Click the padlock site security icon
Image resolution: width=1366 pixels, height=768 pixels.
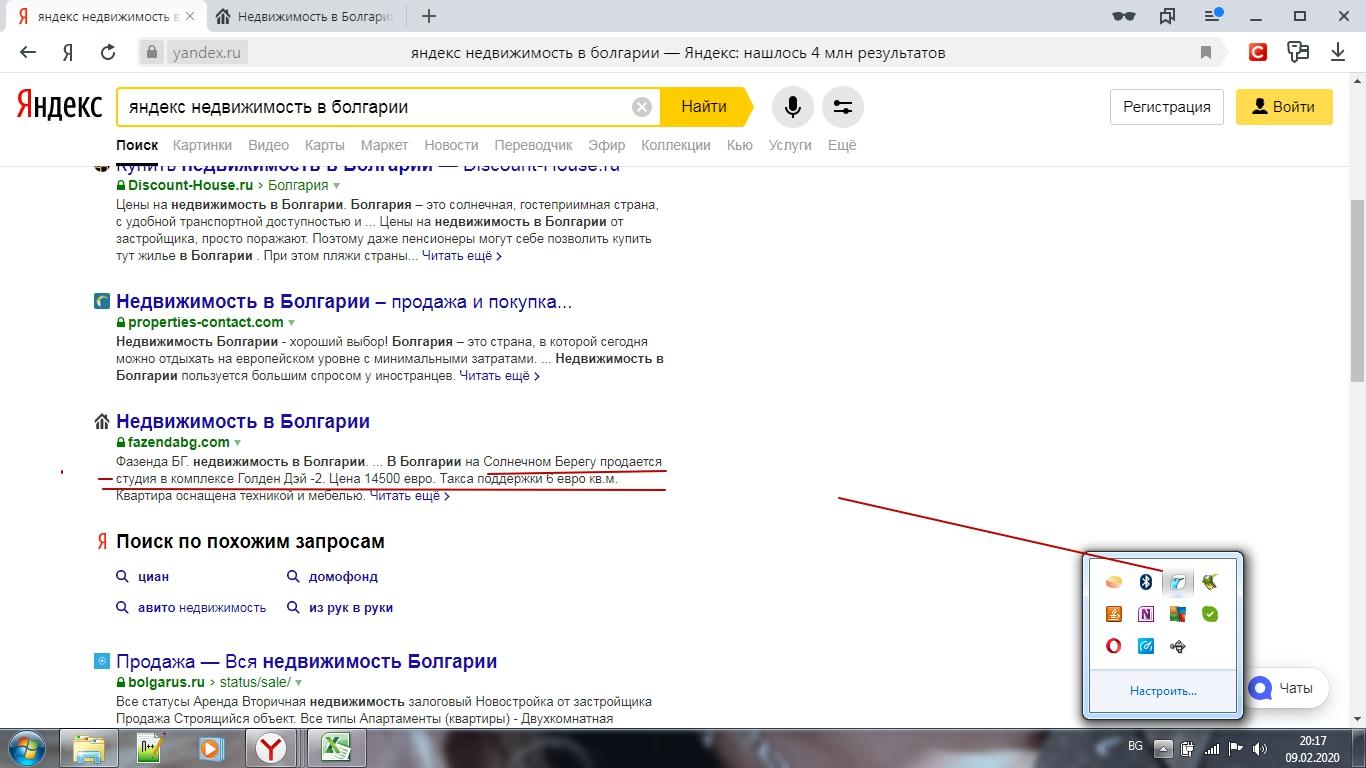(152, 53)
